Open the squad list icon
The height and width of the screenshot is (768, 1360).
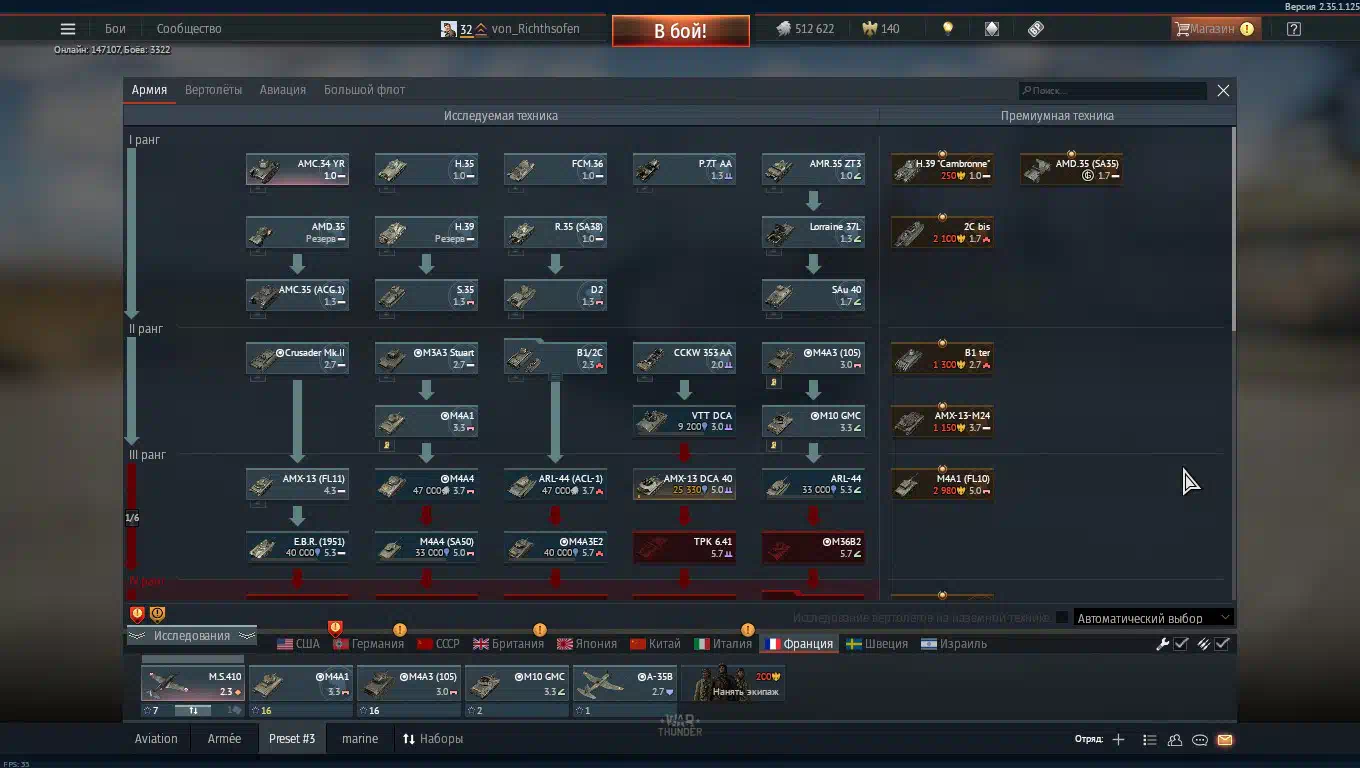point(1149,740)
